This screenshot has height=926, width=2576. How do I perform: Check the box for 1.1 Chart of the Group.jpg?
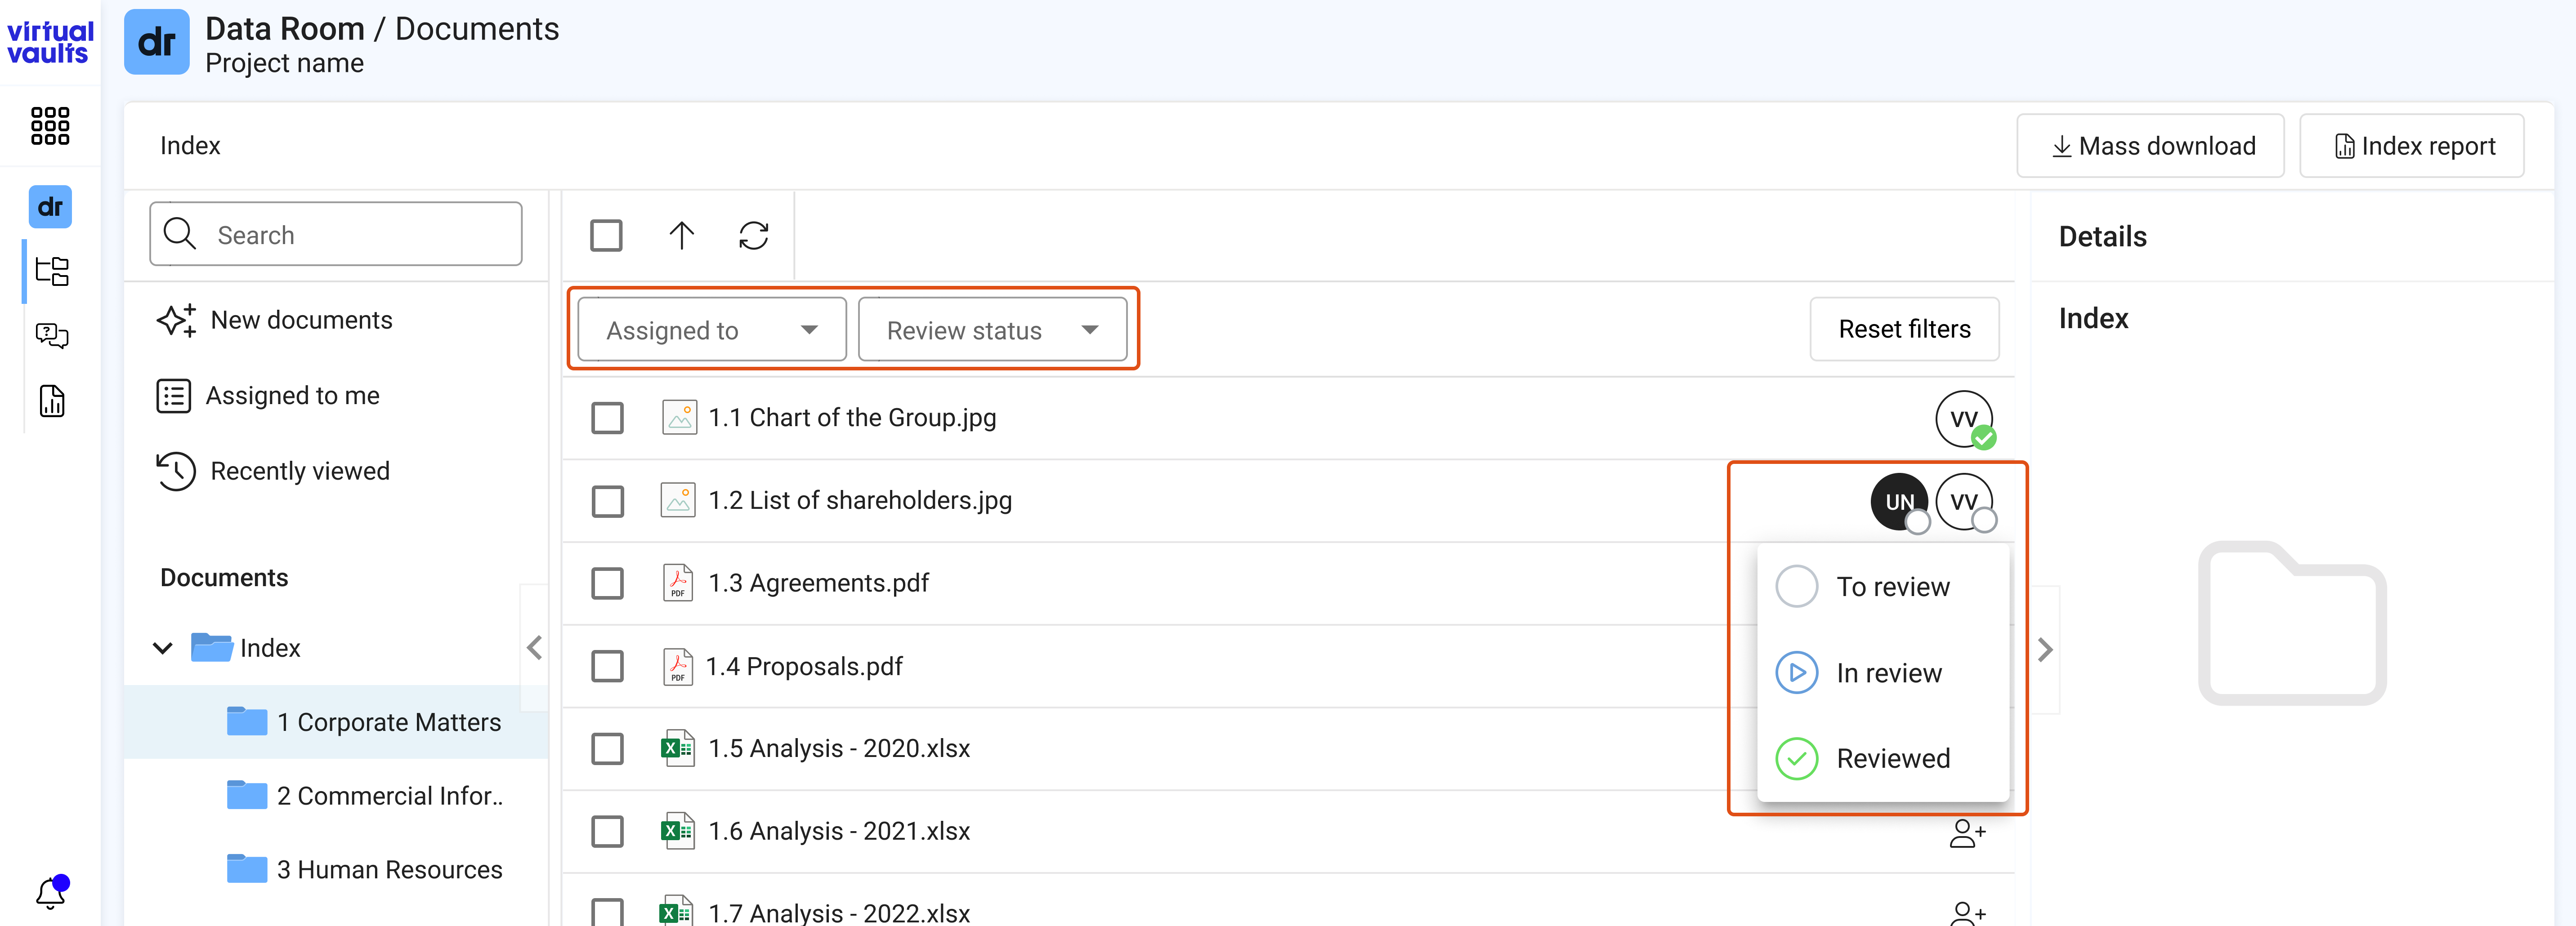tap(607, 418)
